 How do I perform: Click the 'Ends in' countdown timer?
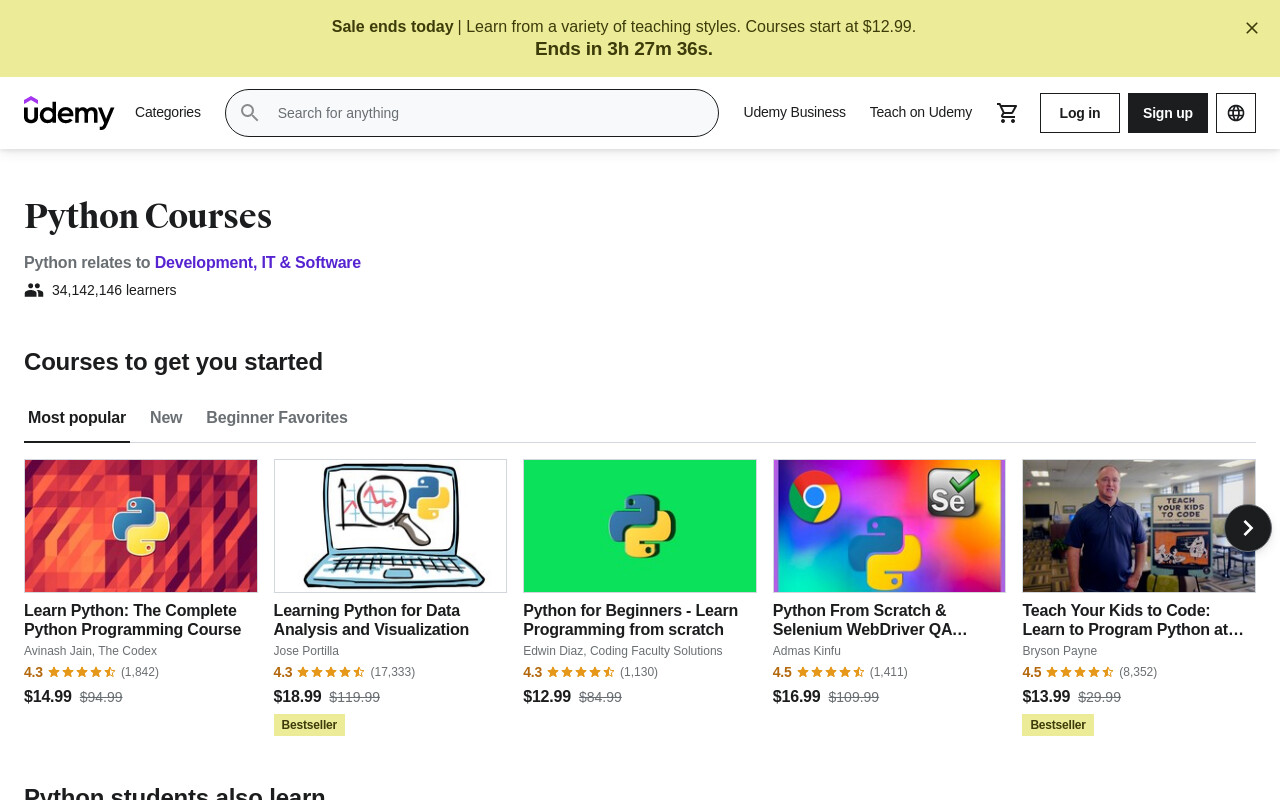point(624,49)
